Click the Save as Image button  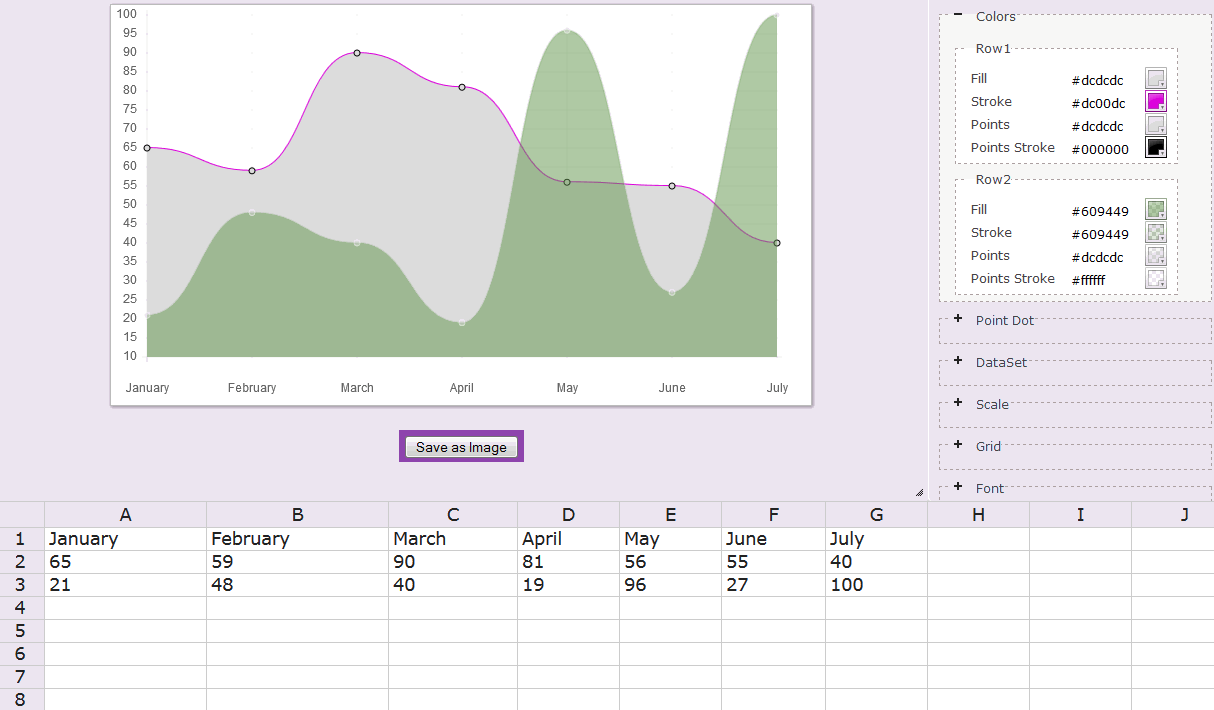[461, 447]
